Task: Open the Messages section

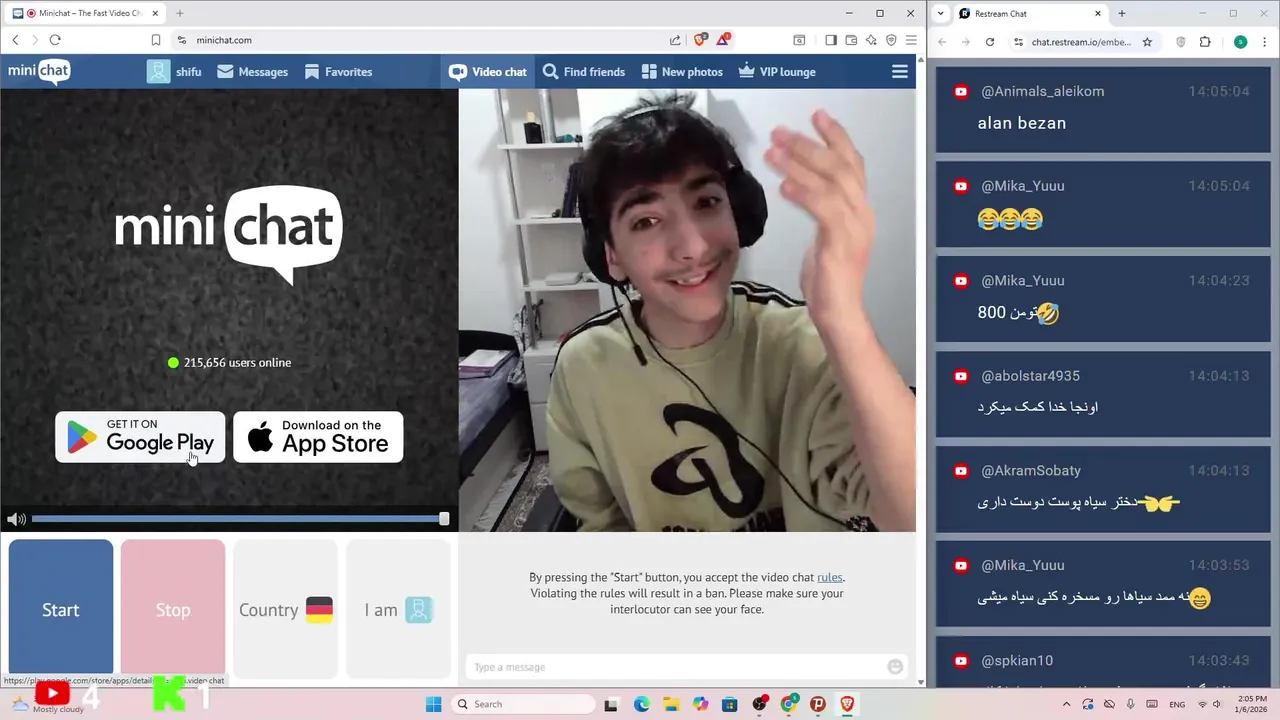Action: (252, 72)
